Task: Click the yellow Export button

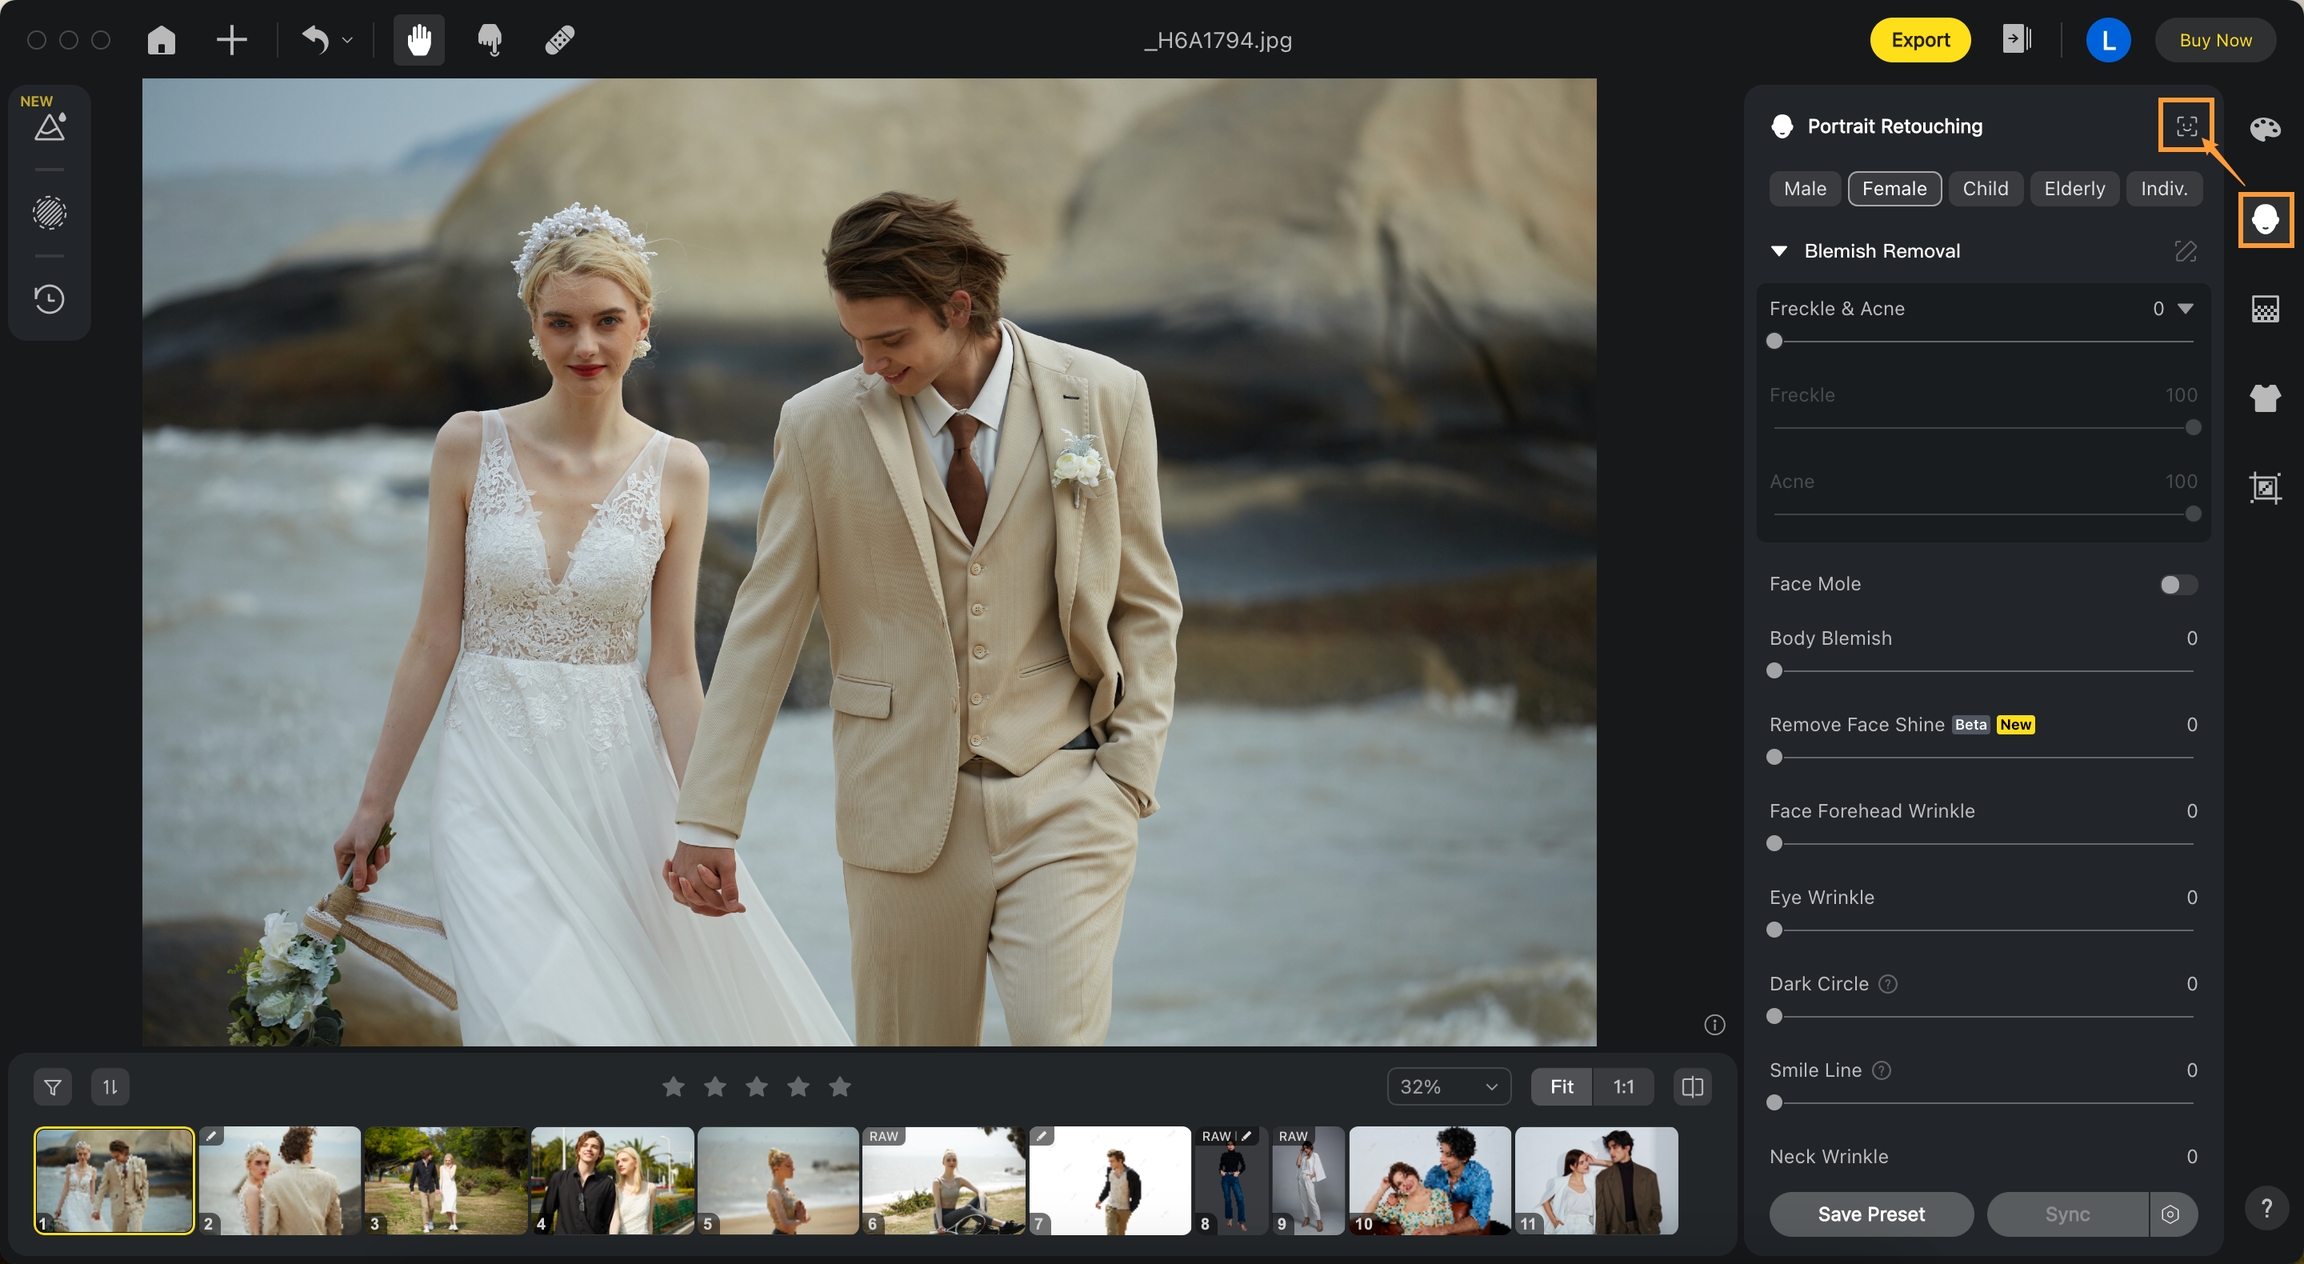Action: click(x=1919, y=40)
